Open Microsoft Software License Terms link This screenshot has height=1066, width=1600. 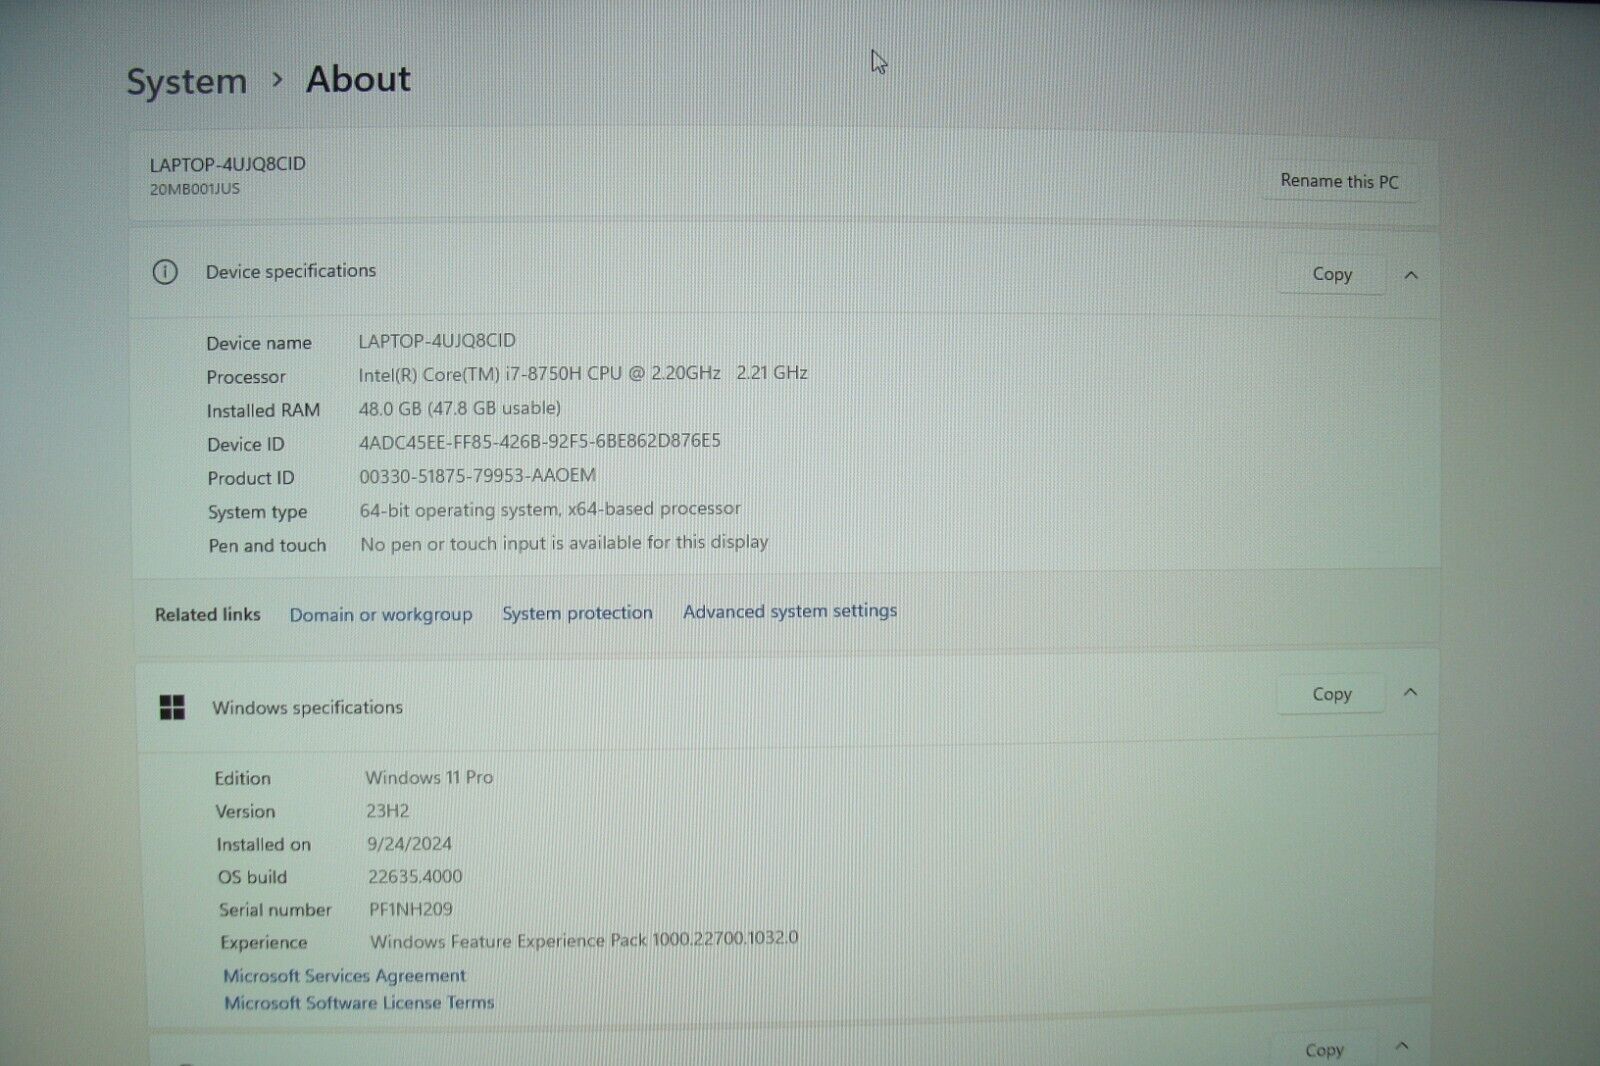pos(359,1002)
